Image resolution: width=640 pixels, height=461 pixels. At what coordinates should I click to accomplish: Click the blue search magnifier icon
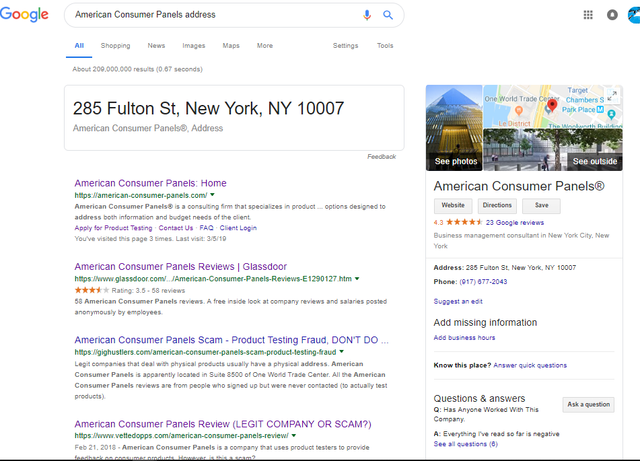pos(388,15)
